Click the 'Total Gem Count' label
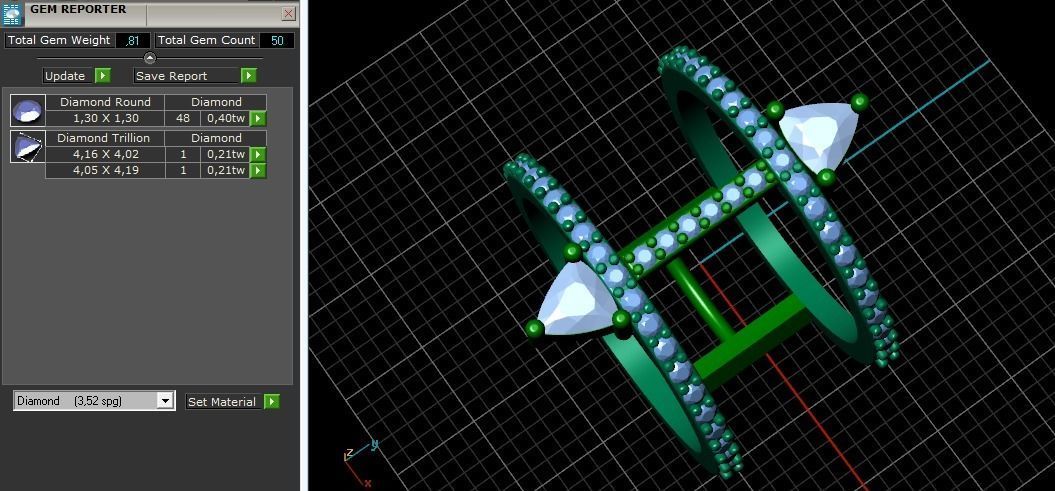 click(x=206, y=40)
